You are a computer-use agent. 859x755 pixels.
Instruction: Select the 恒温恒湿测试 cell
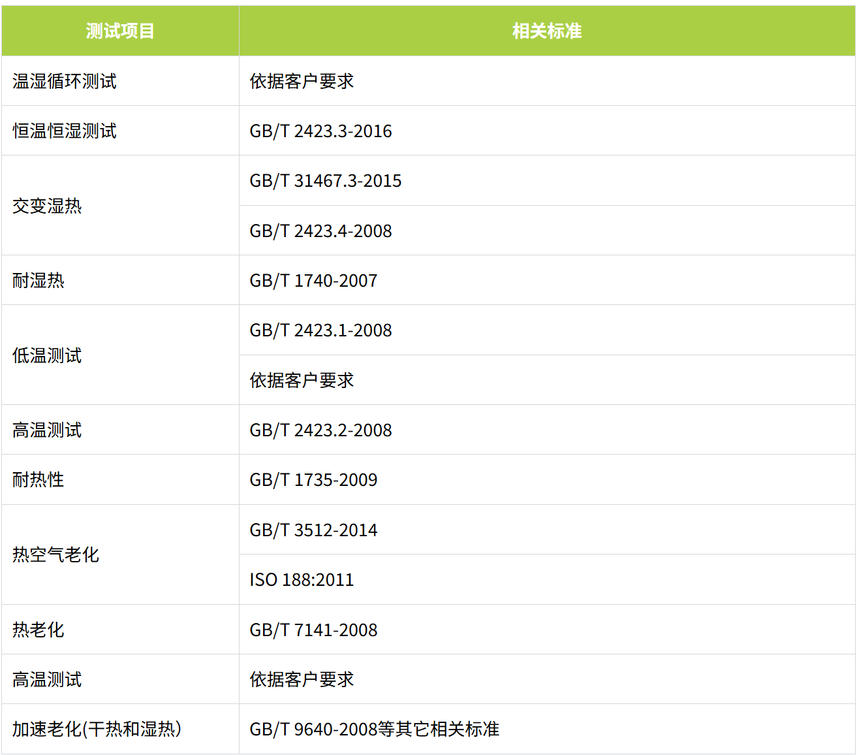pyautogui.click(x=120, y=131)
